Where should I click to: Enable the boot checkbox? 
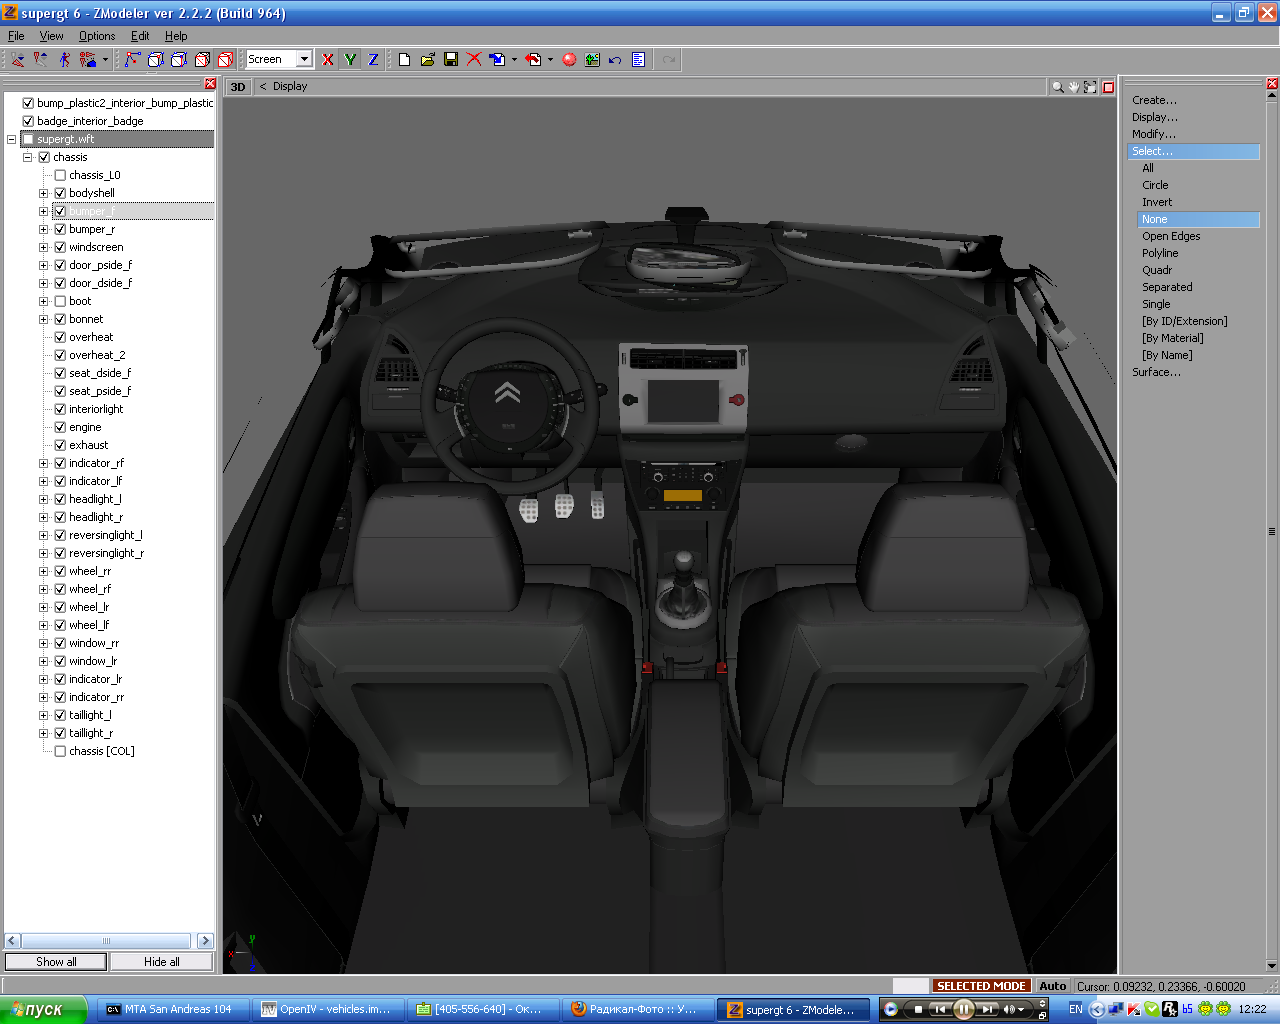(60, 301)
